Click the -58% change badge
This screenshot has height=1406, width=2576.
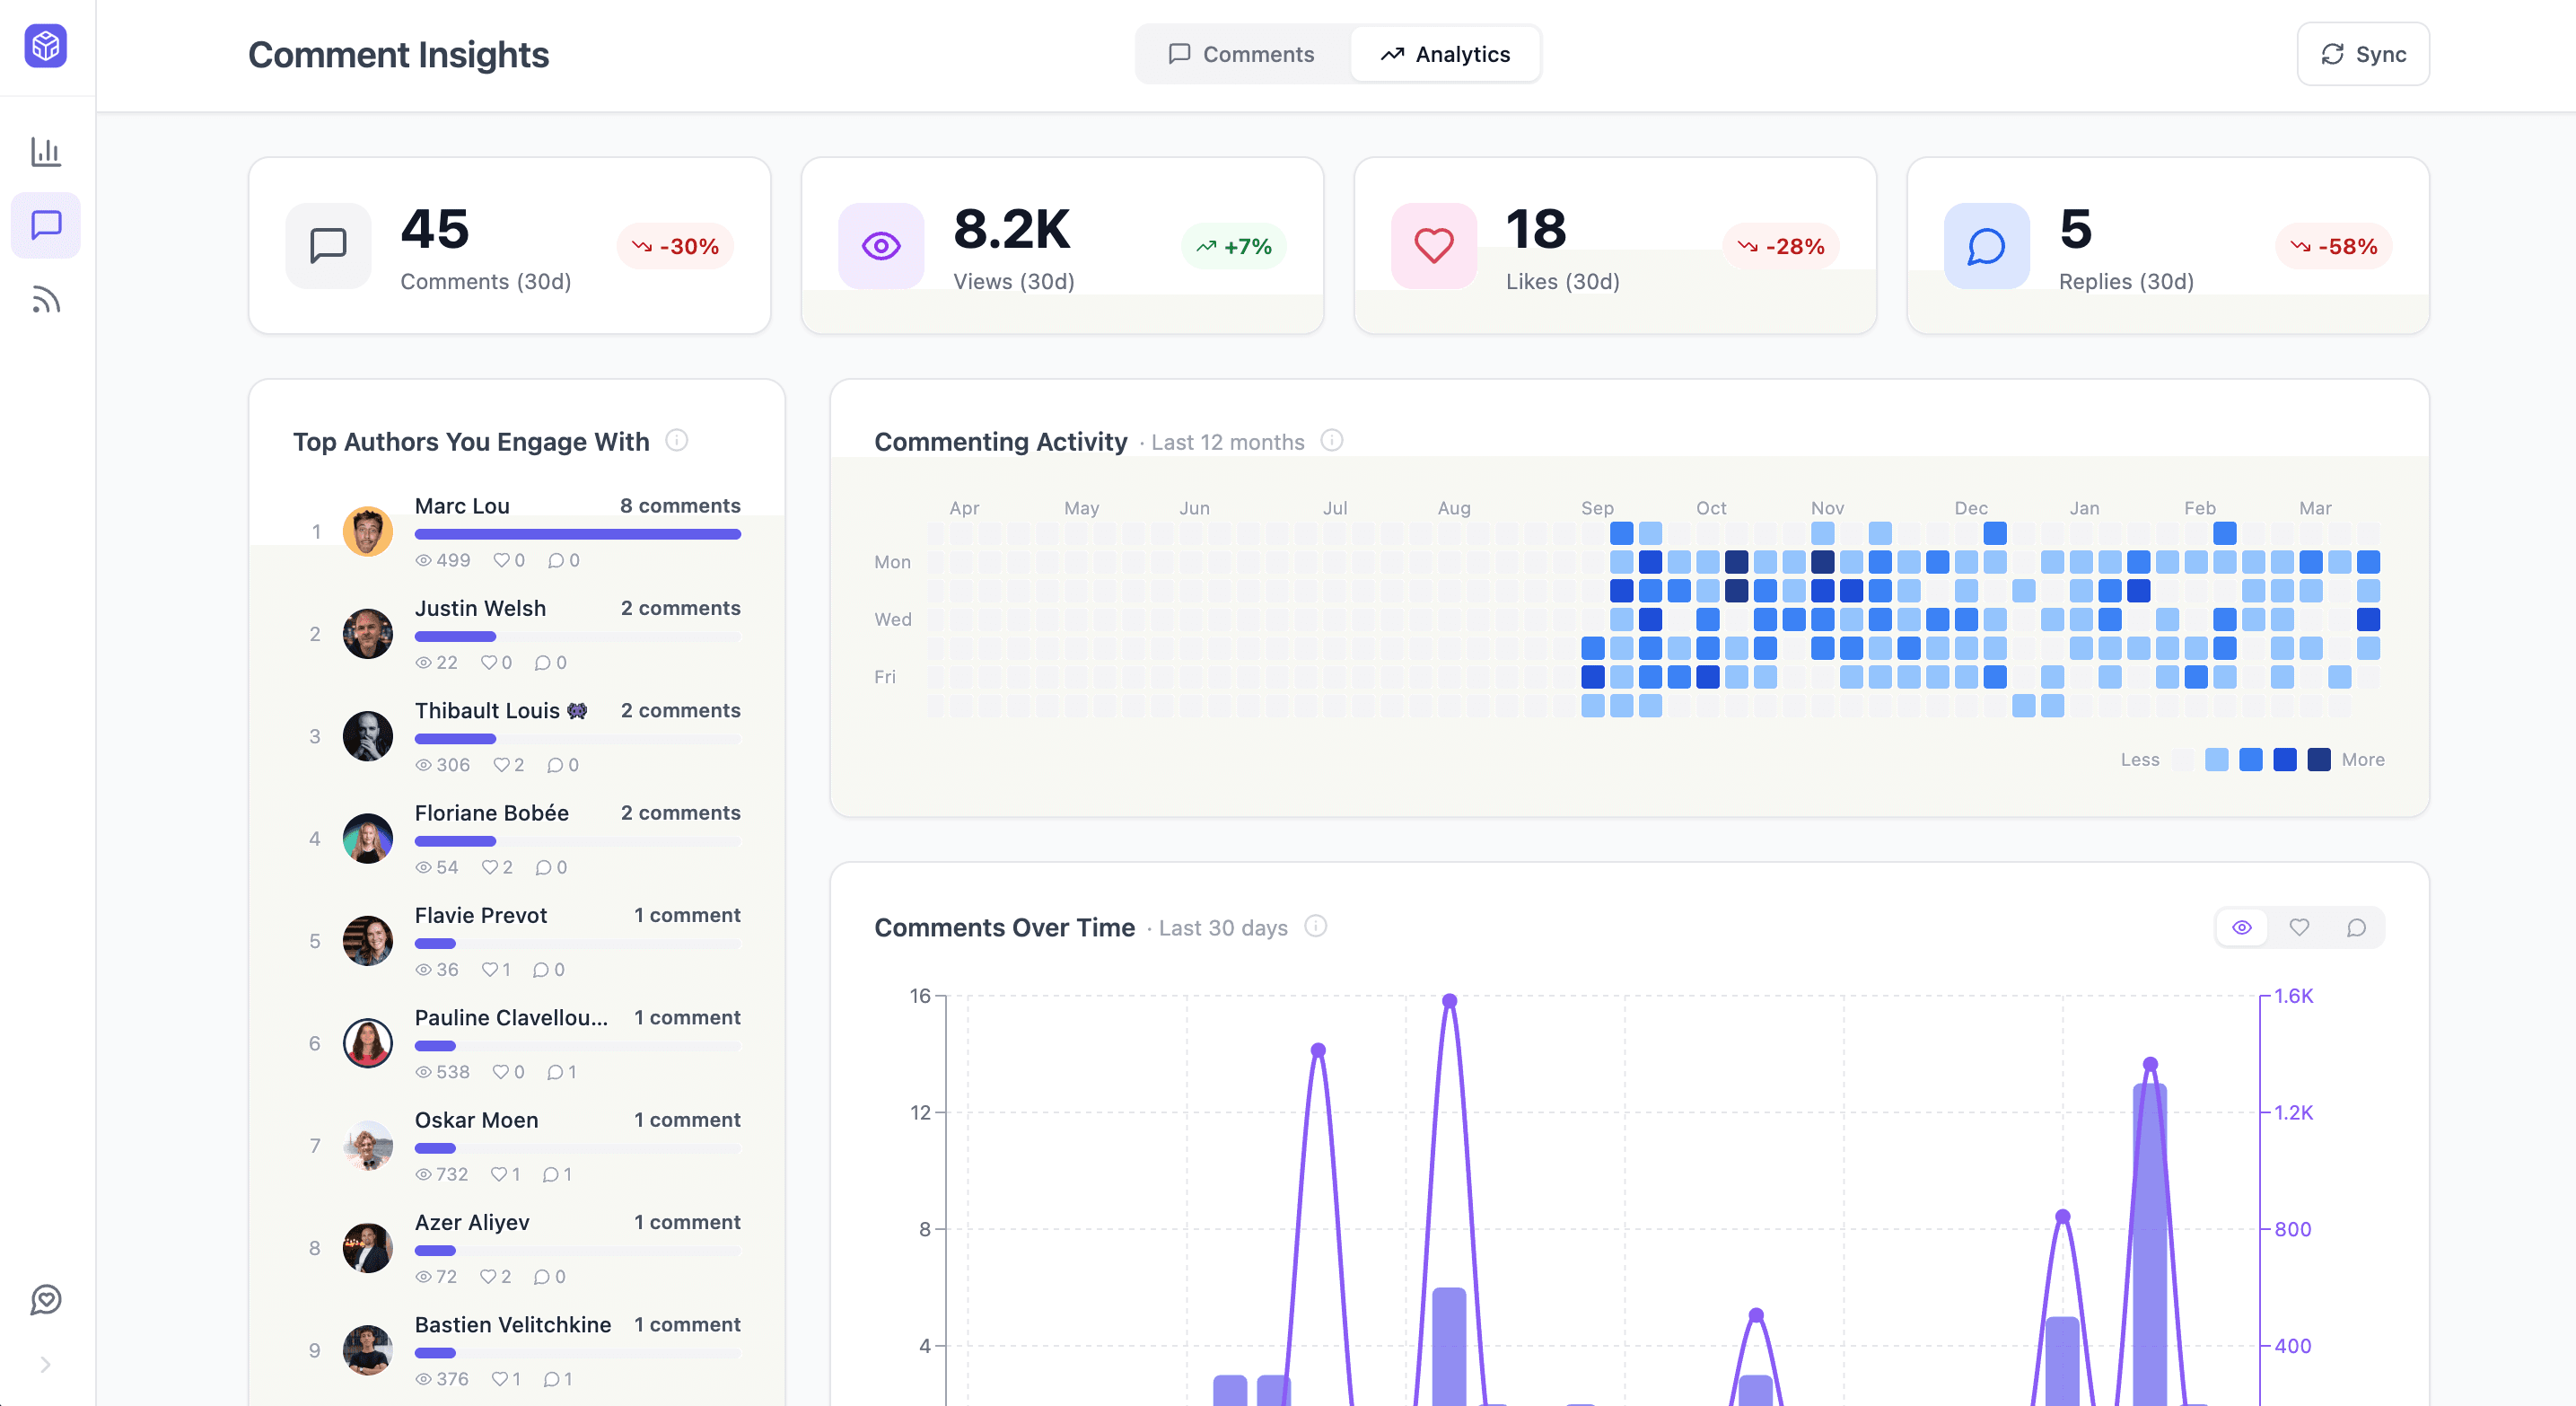point(2334,246)
